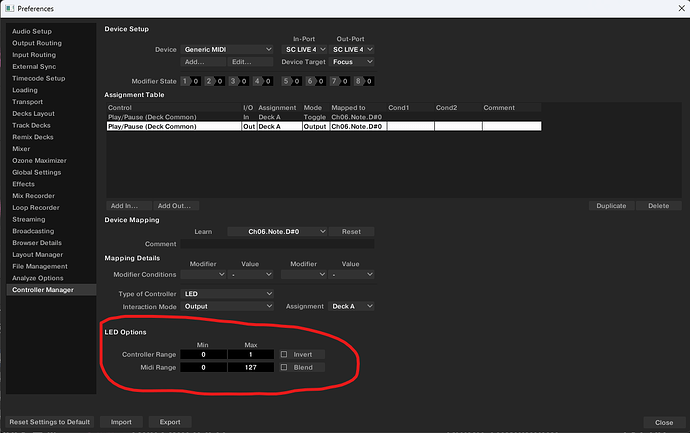The width and height of the screenshot is (690, 433).
Task: Click the Add In... button
Action: click(x=124, y=205)
